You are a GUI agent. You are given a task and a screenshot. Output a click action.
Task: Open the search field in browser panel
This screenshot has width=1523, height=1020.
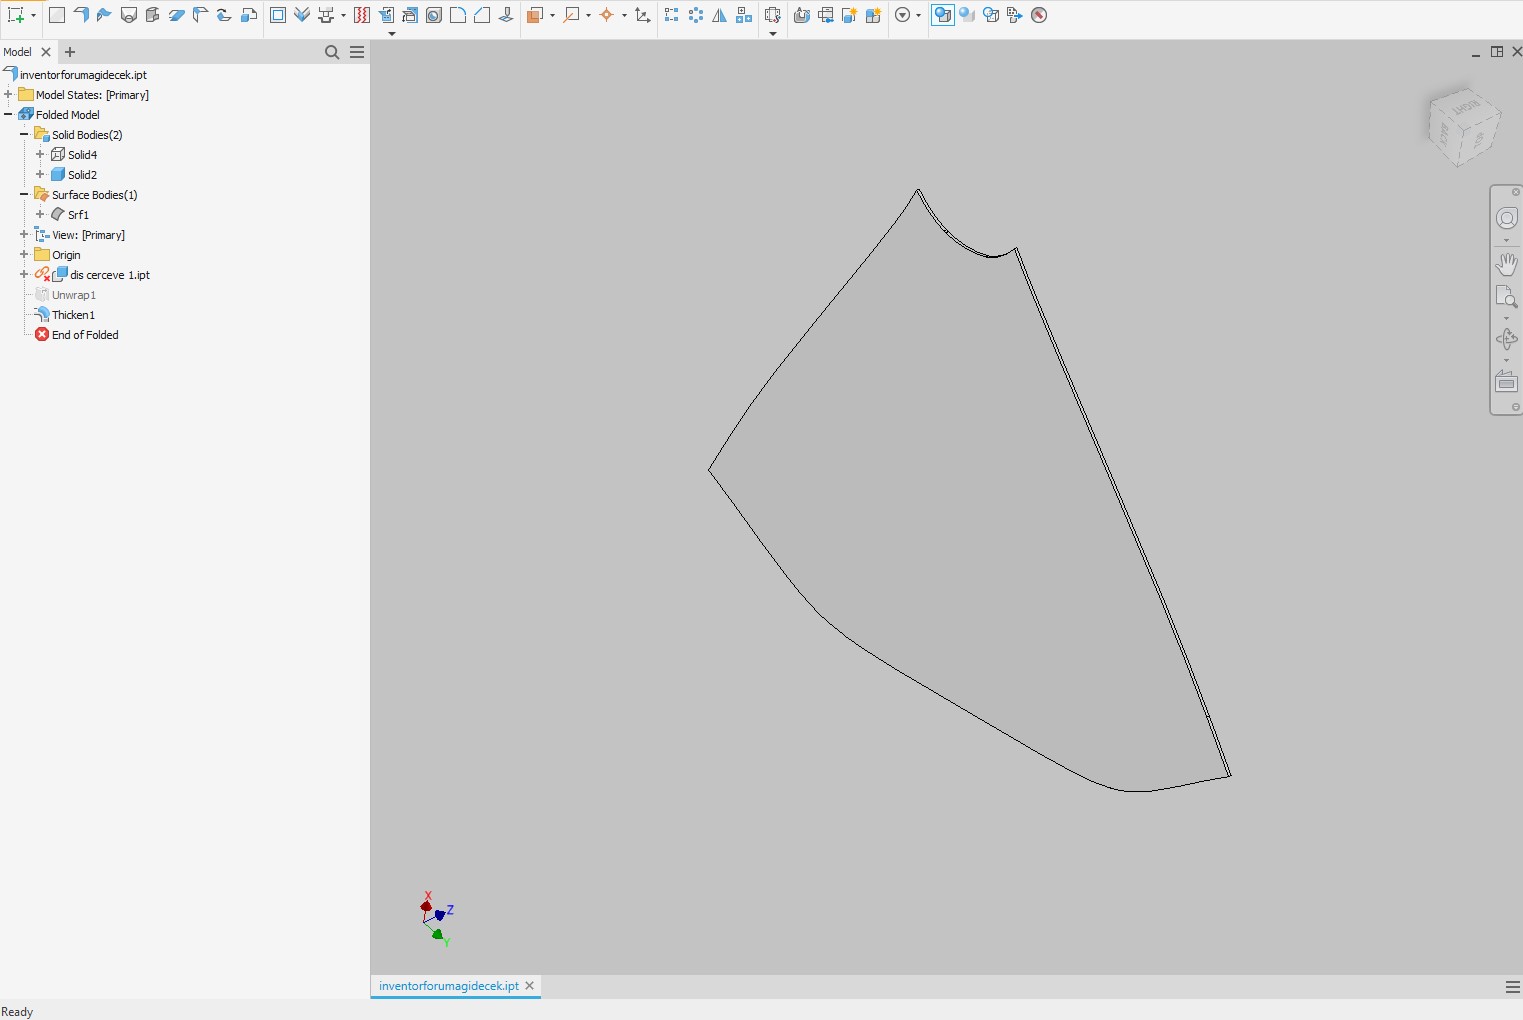coord(332,52)
